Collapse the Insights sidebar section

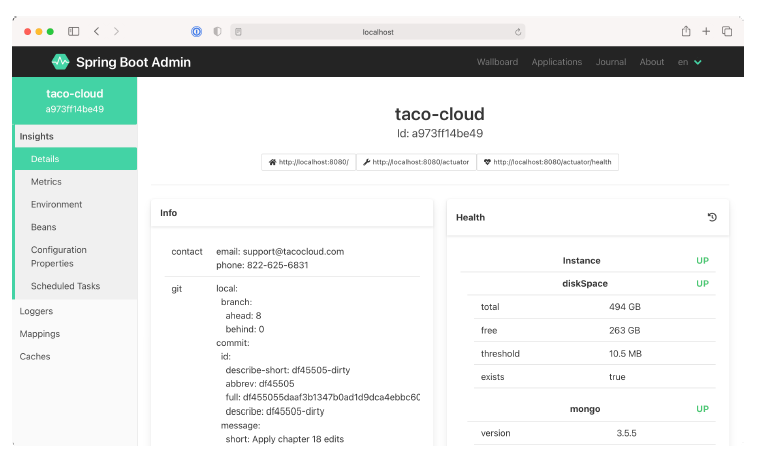point(37,136)
